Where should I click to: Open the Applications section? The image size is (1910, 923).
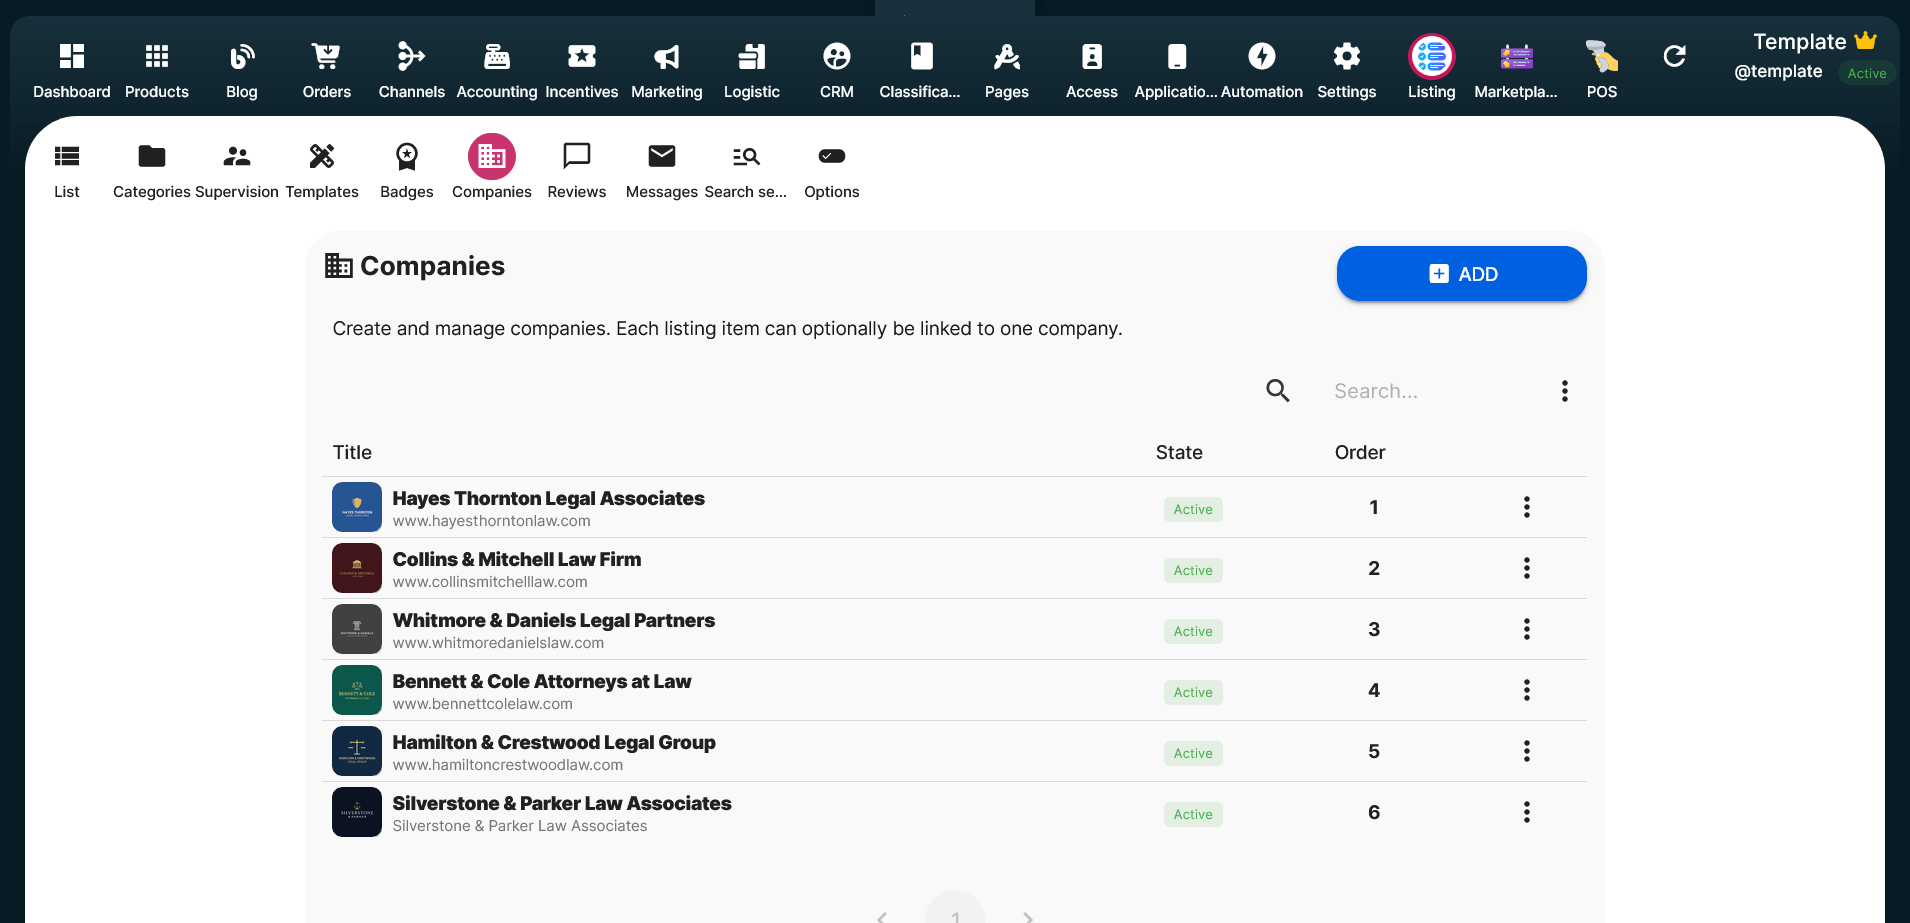coord(1176,70)
